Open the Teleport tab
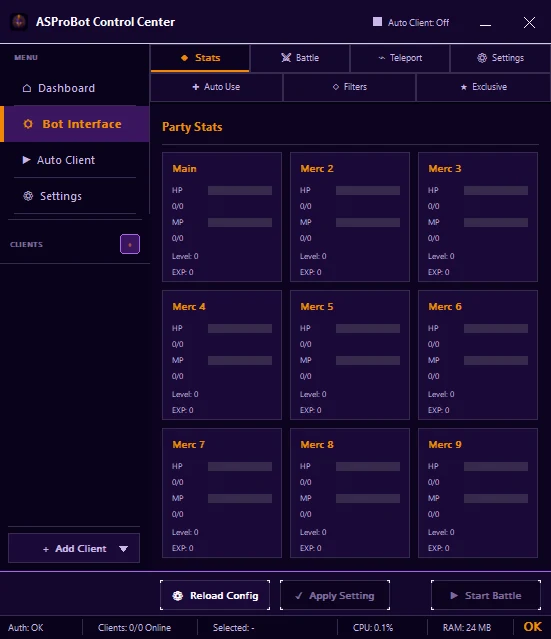 click(400, 58)
